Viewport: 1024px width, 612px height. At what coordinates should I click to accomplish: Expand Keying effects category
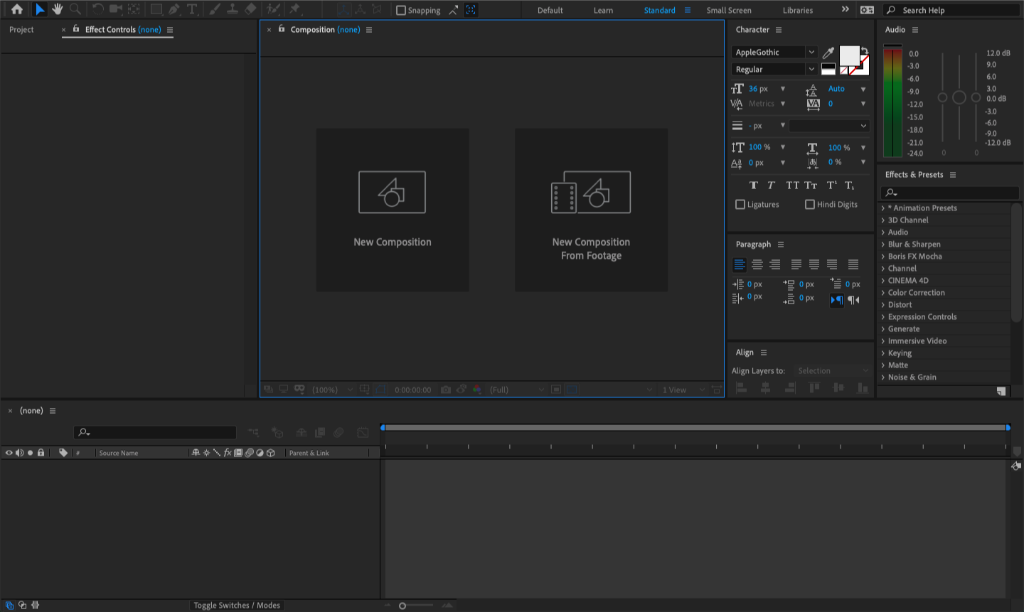pos(883,353)
